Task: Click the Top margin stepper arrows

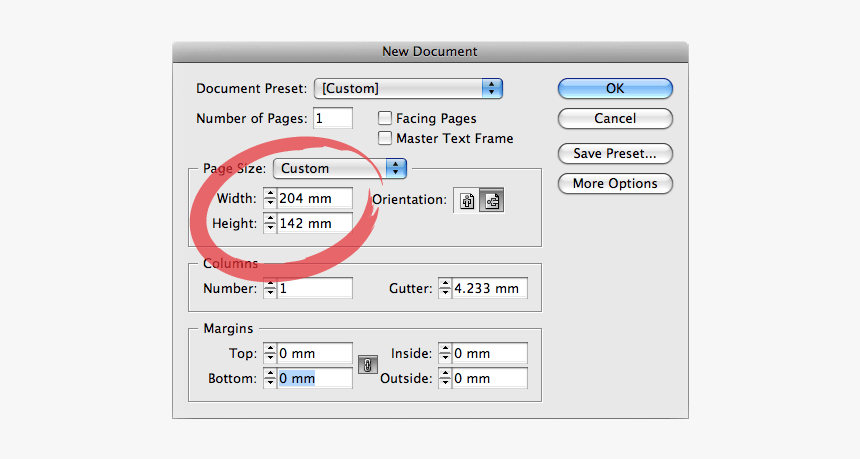Action: pyautogui.click(x=270, y=353)
